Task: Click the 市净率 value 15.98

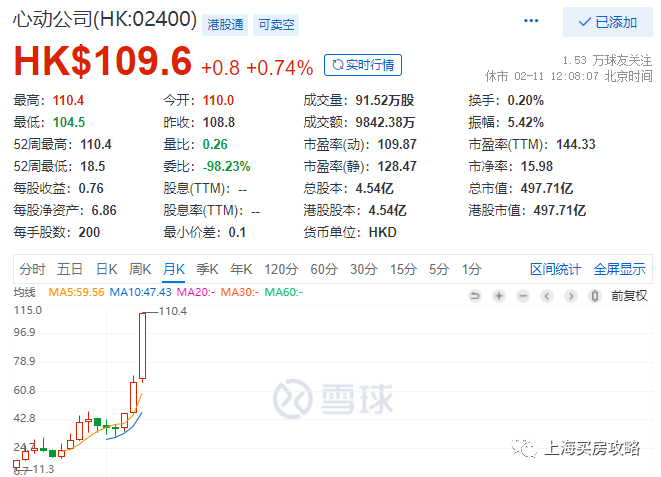Action: click(537, 166)
